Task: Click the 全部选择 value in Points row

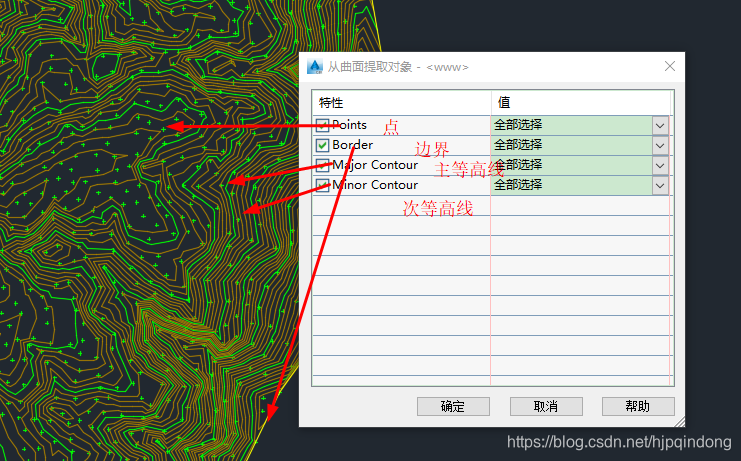Action: click(x=518, y=125)
